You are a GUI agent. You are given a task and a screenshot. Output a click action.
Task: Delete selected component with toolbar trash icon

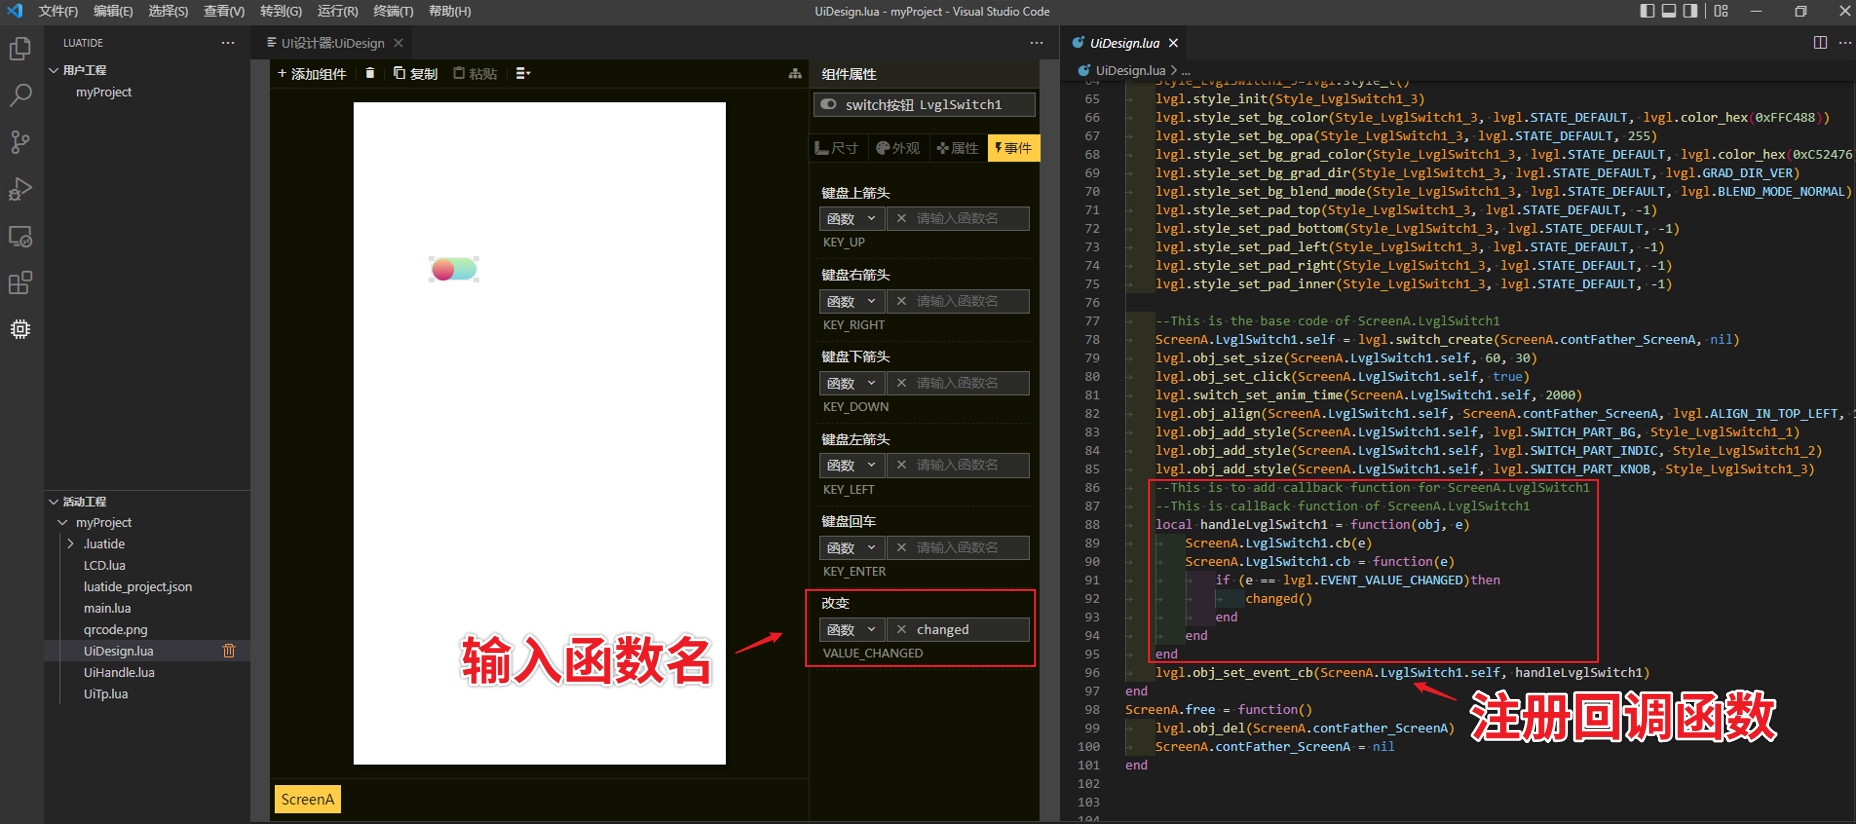coord(370,73)
